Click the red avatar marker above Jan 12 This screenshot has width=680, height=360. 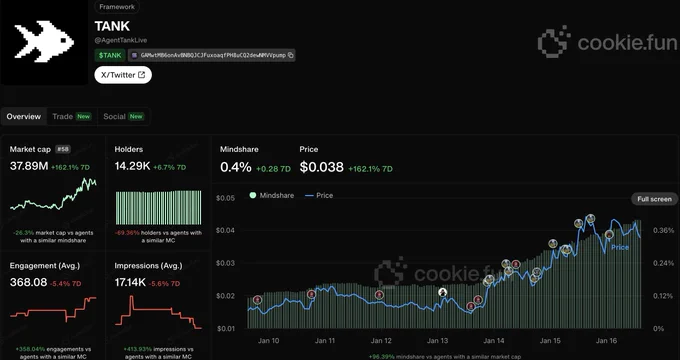[379, 295]
